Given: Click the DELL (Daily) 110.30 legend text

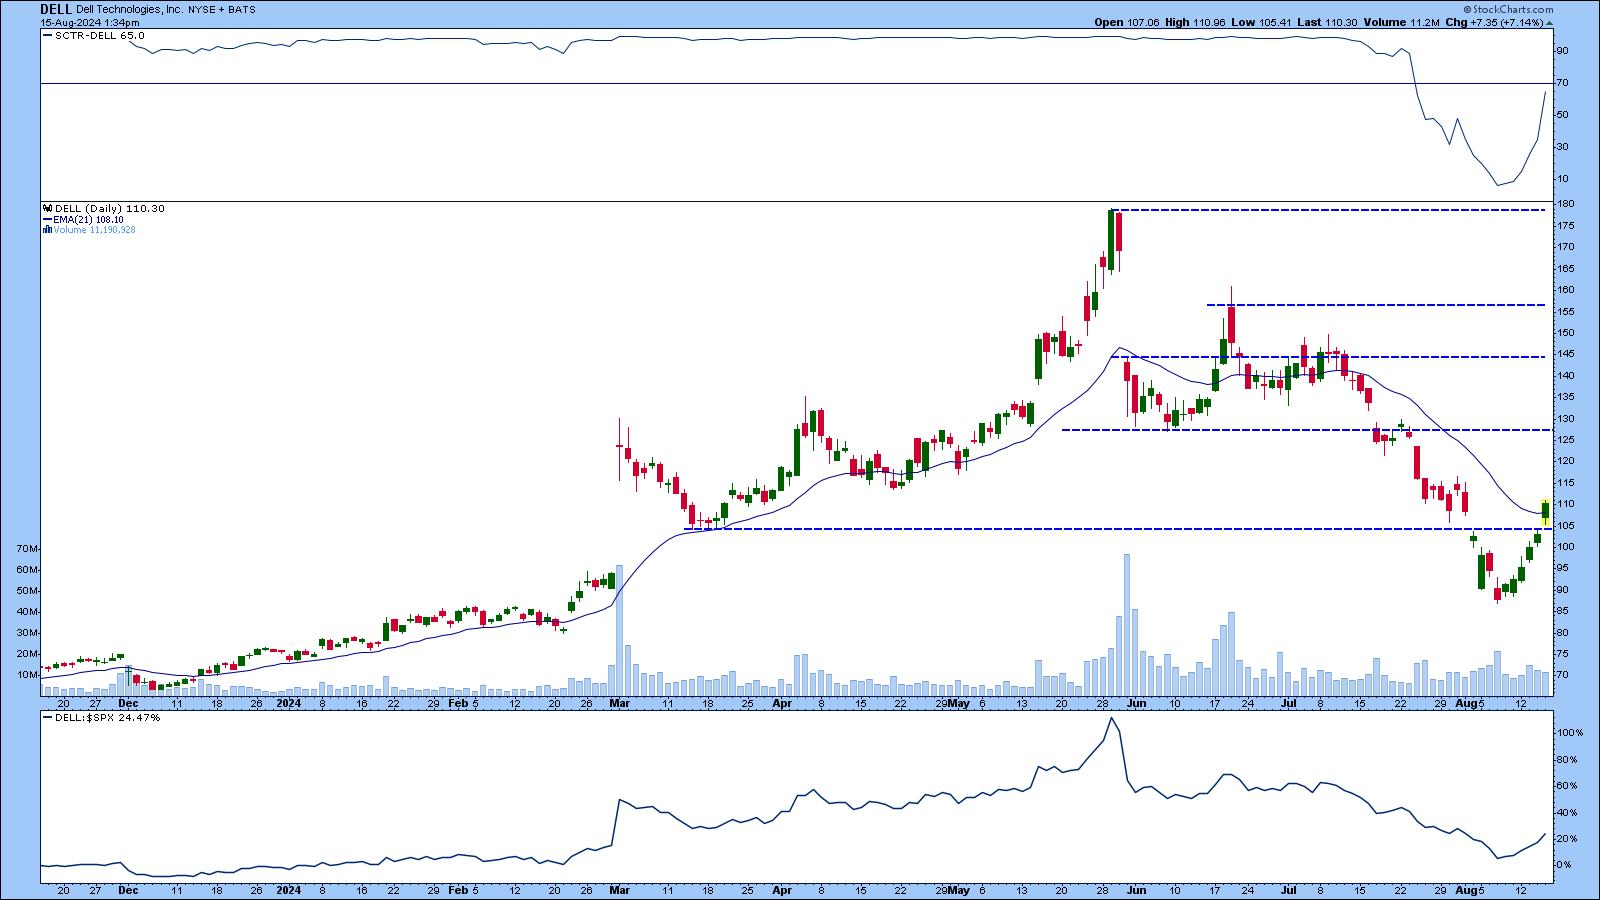Looking at the screenshot, I should 110,209.
